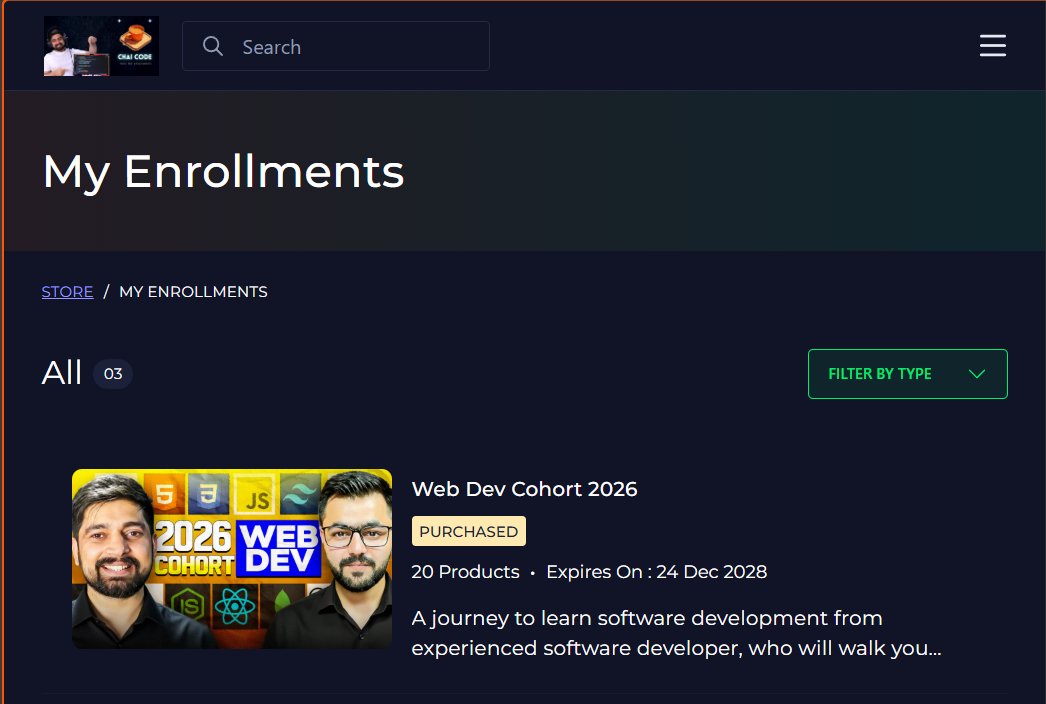
Task: Click the course description starting 'A journey to learn'
Action: [x=676, y=633]
